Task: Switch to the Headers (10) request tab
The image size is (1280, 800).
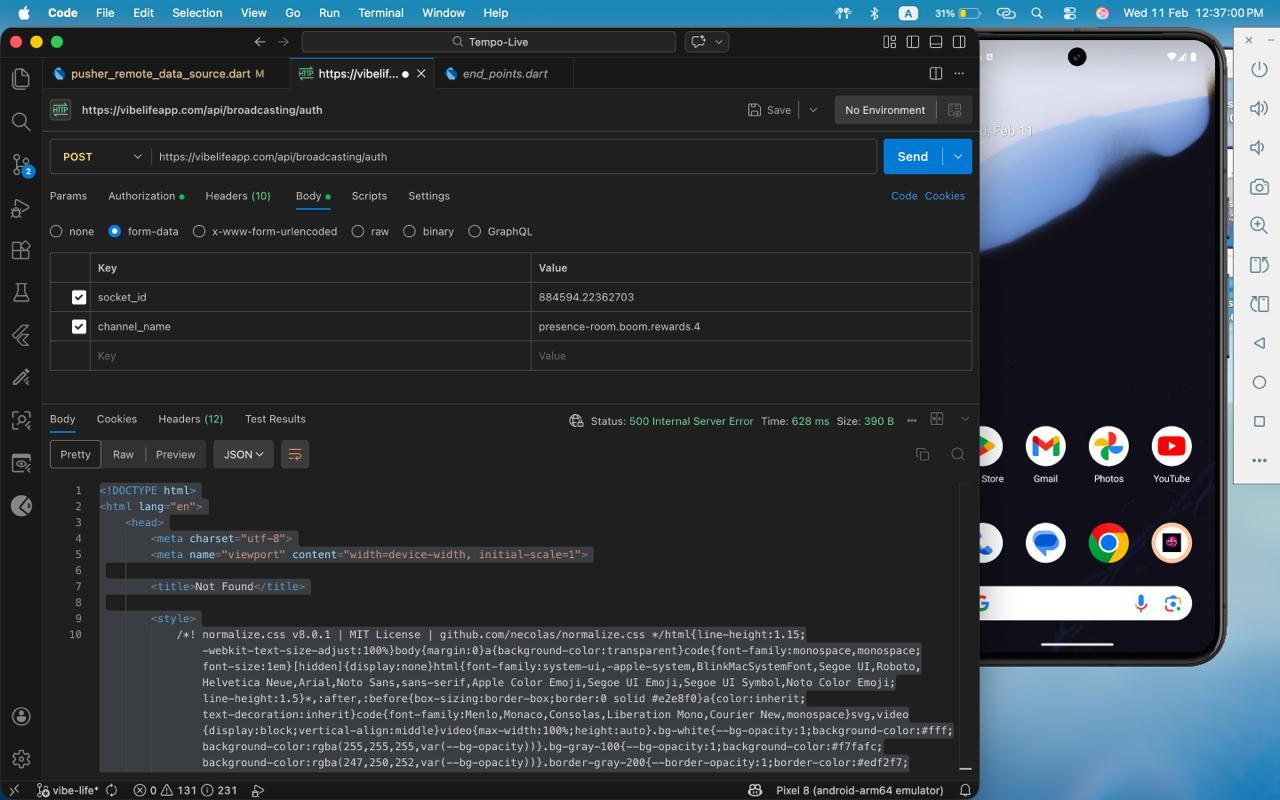Action: coord(237,196)
